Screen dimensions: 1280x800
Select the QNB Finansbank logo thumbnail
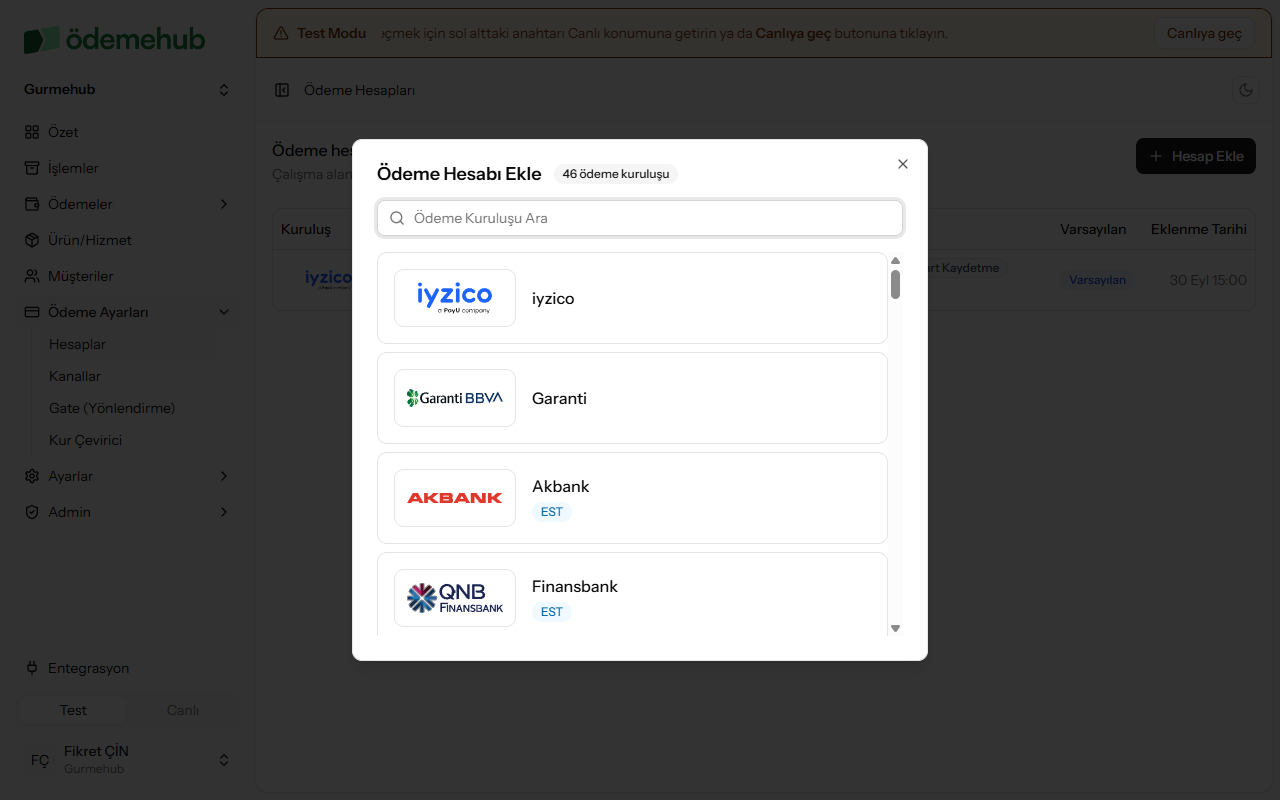tap(455, 598)
